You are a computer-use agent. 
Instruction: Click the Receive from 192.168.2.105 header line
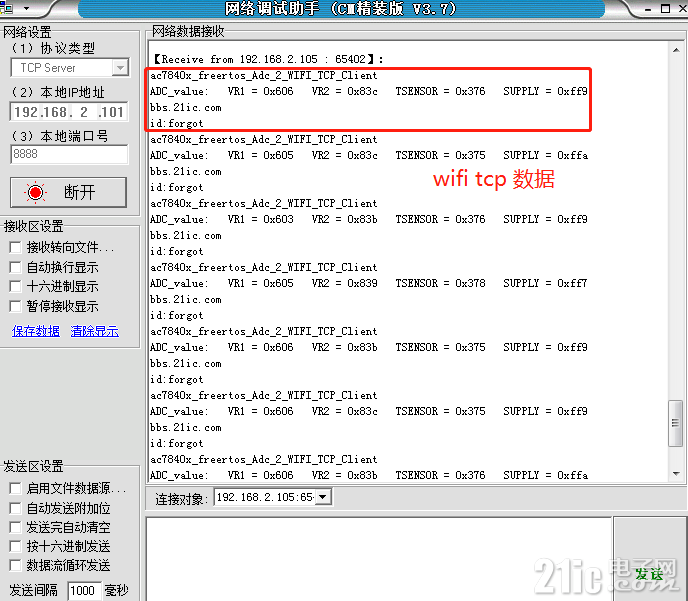coord(268,59)
